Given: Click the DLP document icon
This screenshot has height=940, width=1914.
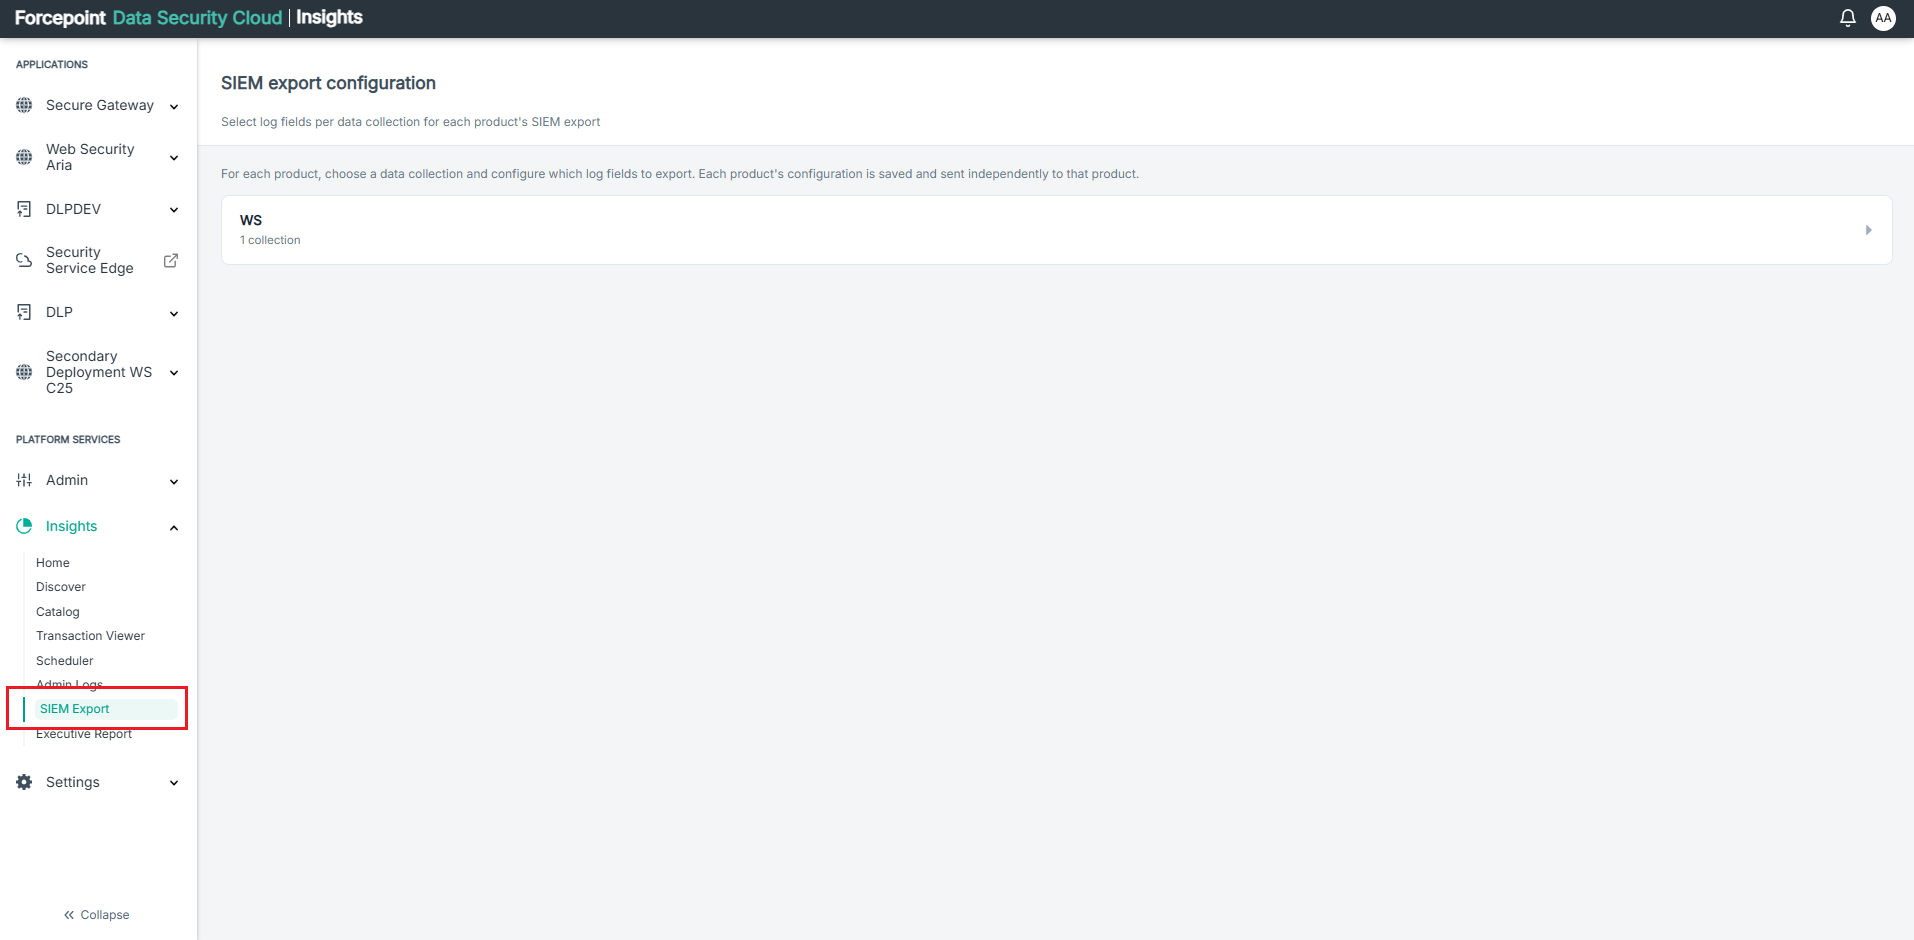Looking at the screenshot, I should [x=24, y=312].
